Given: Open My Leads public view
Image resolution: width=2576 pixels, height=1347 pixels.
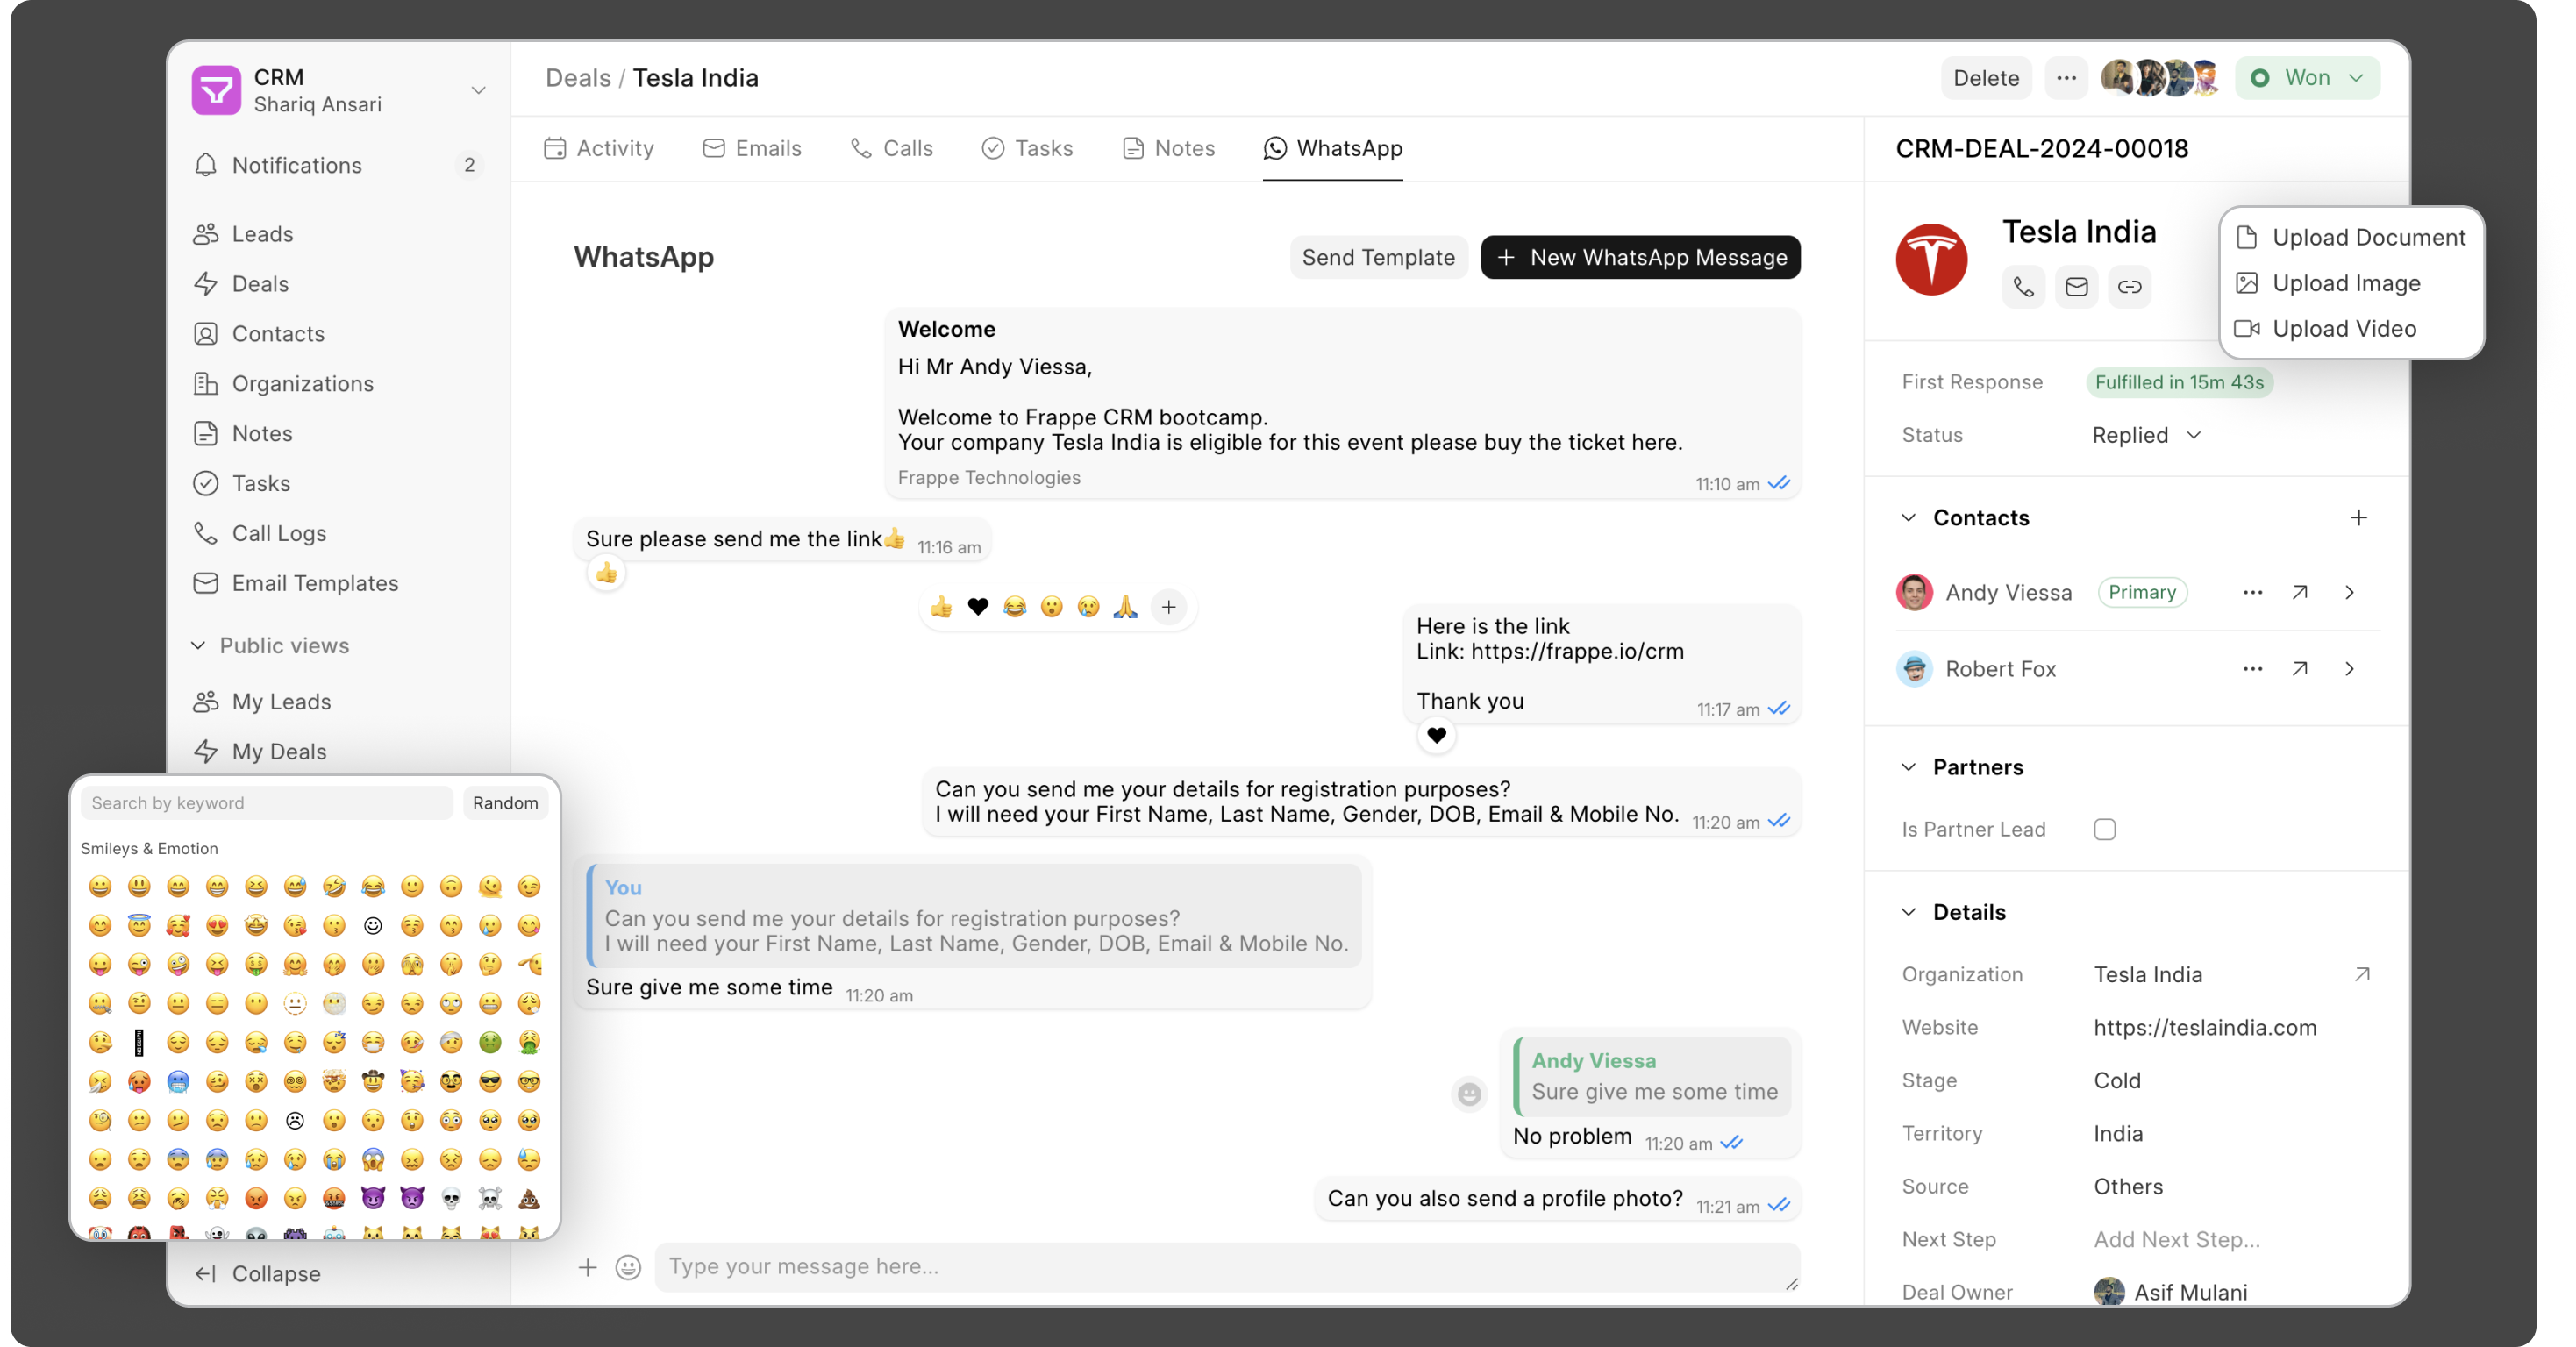Looking at the screenshot, I should pyautogui.click(x=338, y=702).
